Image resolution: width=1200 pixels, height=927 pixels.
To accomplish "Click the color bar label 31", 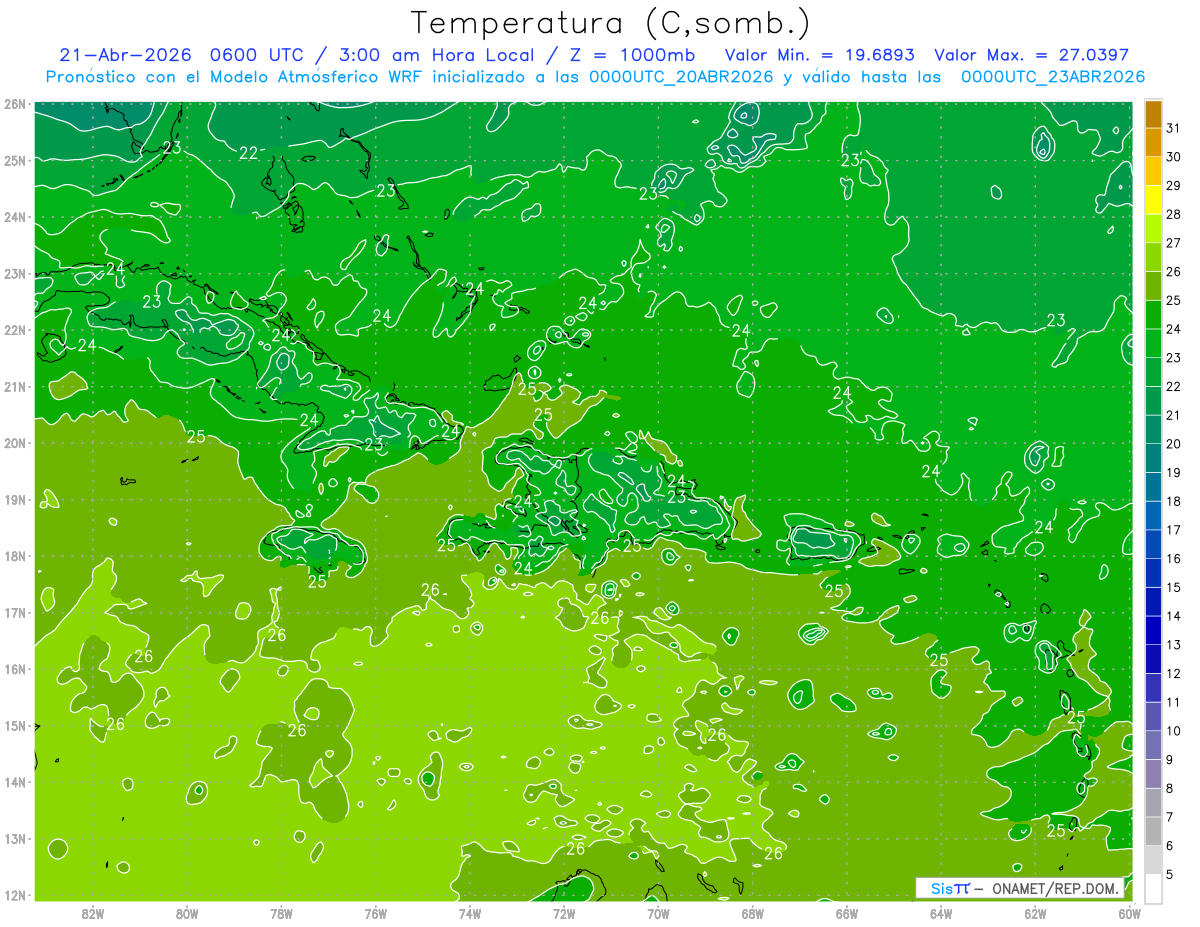I will click(1173, 129).
